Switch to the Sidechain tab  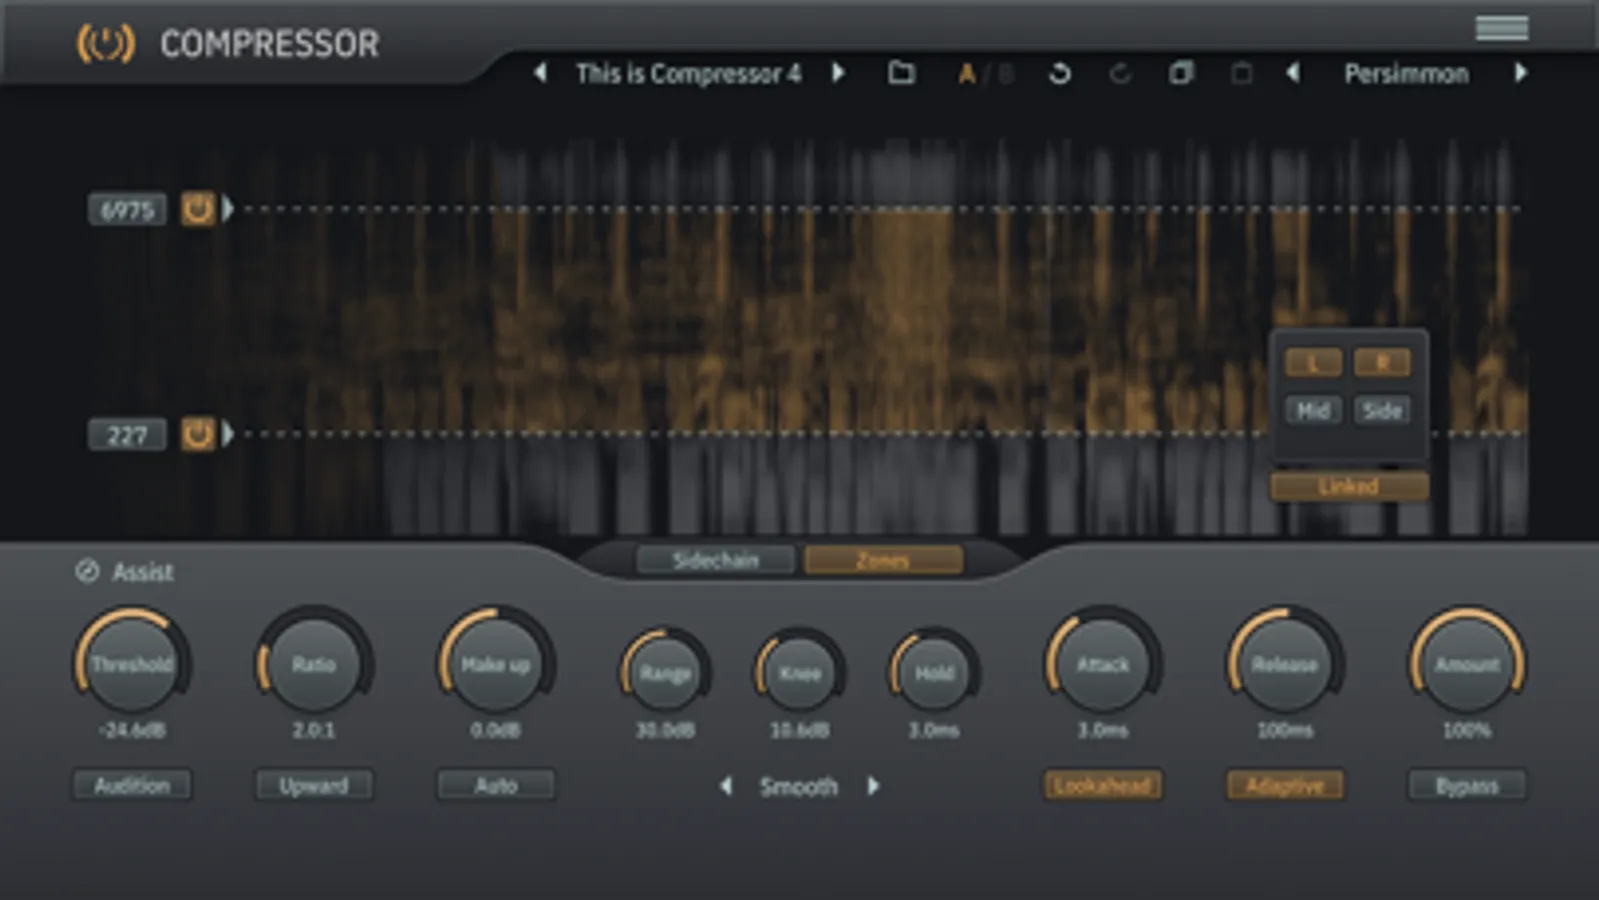pos(716,561)
